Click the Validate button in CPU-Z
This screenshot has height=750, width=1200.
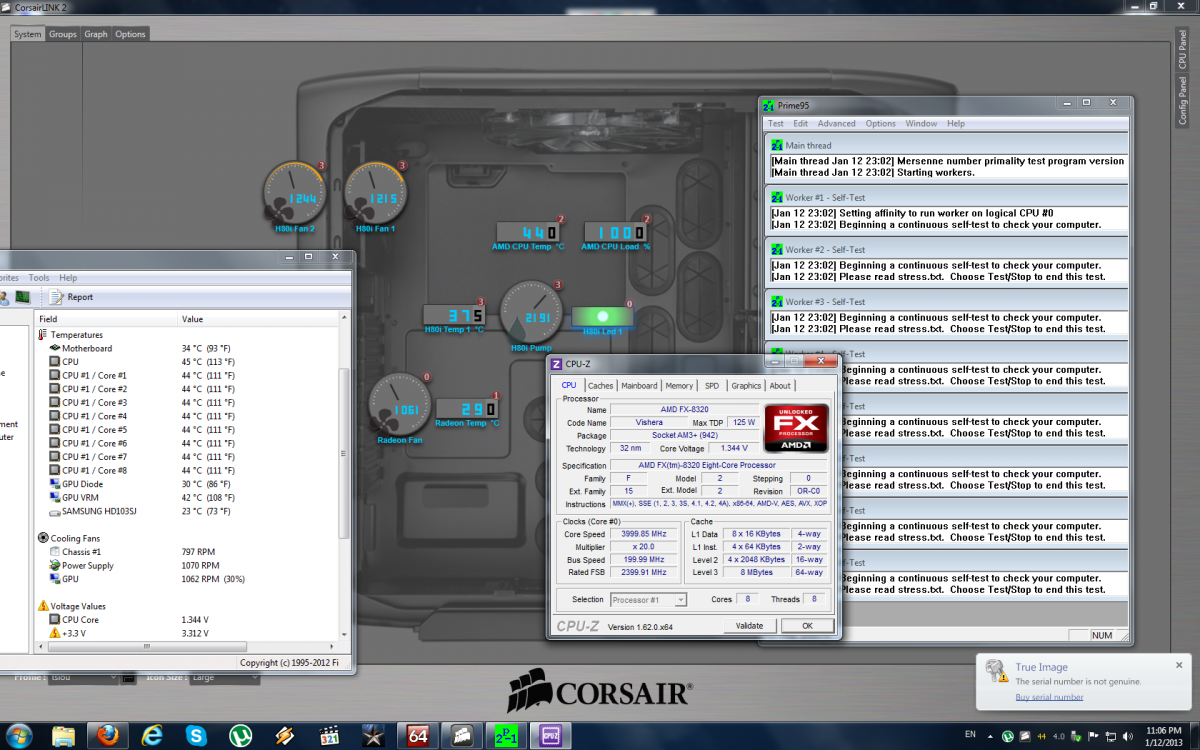point(749,626)
